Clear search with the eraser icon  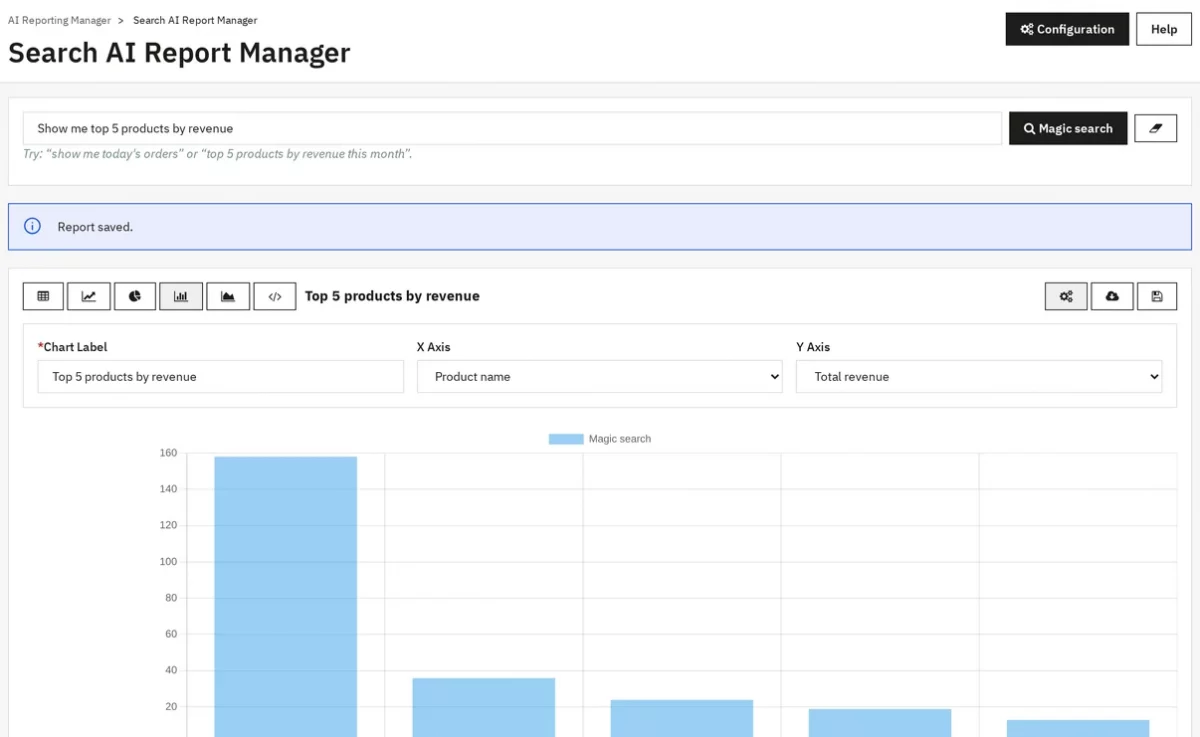point(1155,128)
